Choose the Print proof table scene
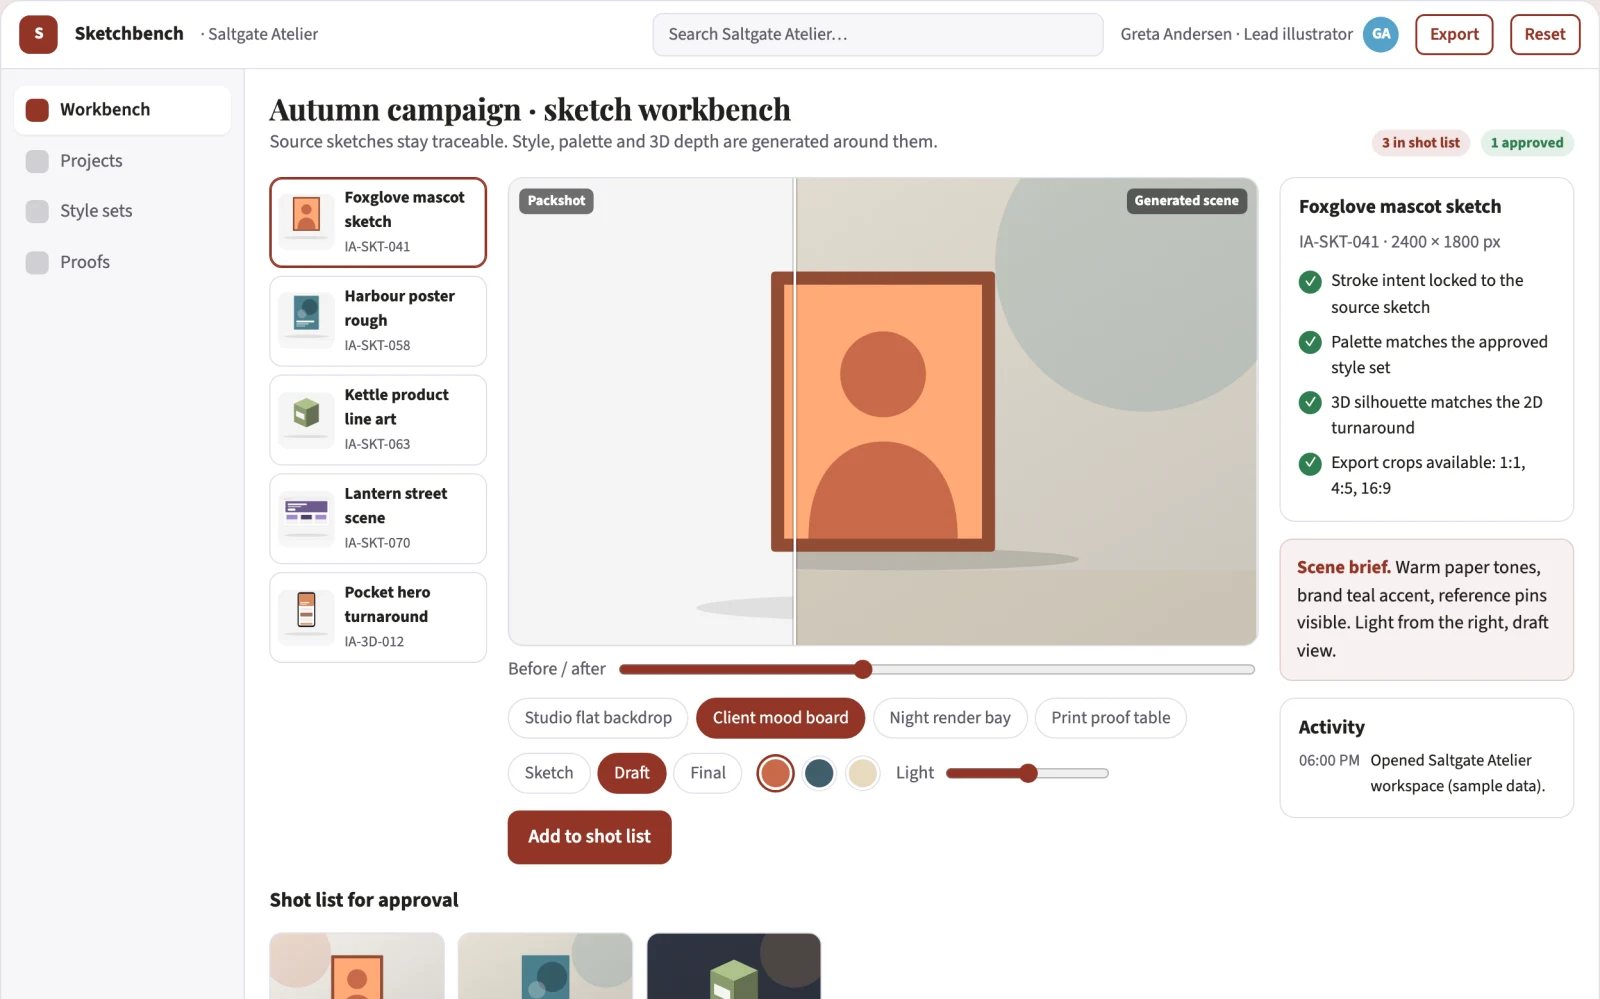The width and height of the screenshot is (1600, 999). pos(1111,718)
